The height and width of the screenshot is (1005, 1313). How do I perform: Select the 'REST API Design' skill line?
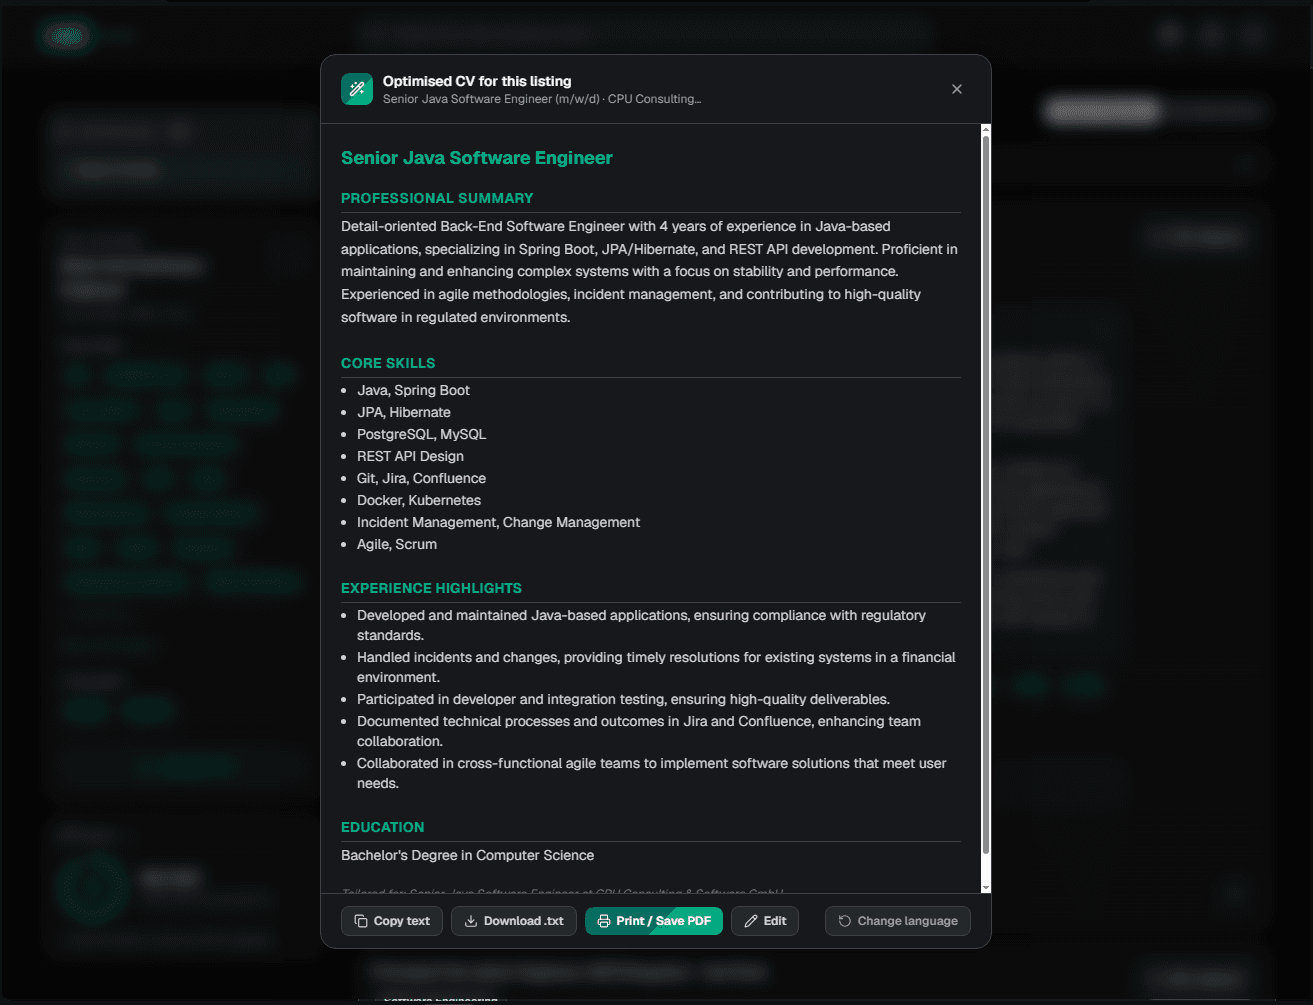[410, 456]
